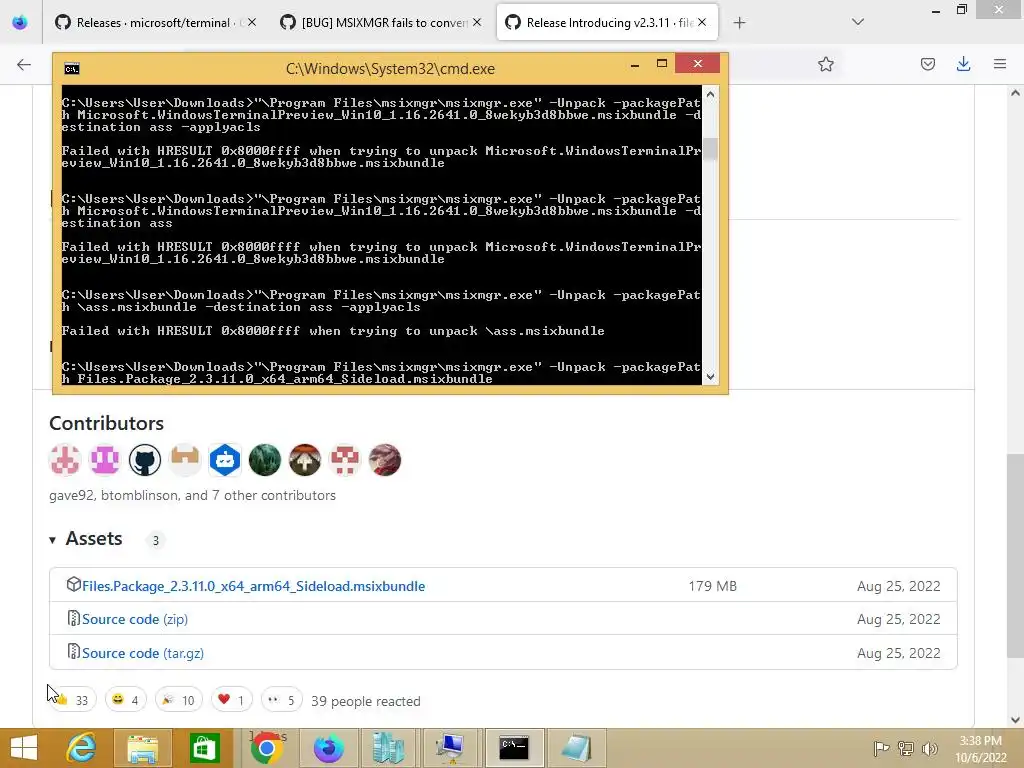
Task: Toggle eyes reaction with 5
Action: pos(281,700)
